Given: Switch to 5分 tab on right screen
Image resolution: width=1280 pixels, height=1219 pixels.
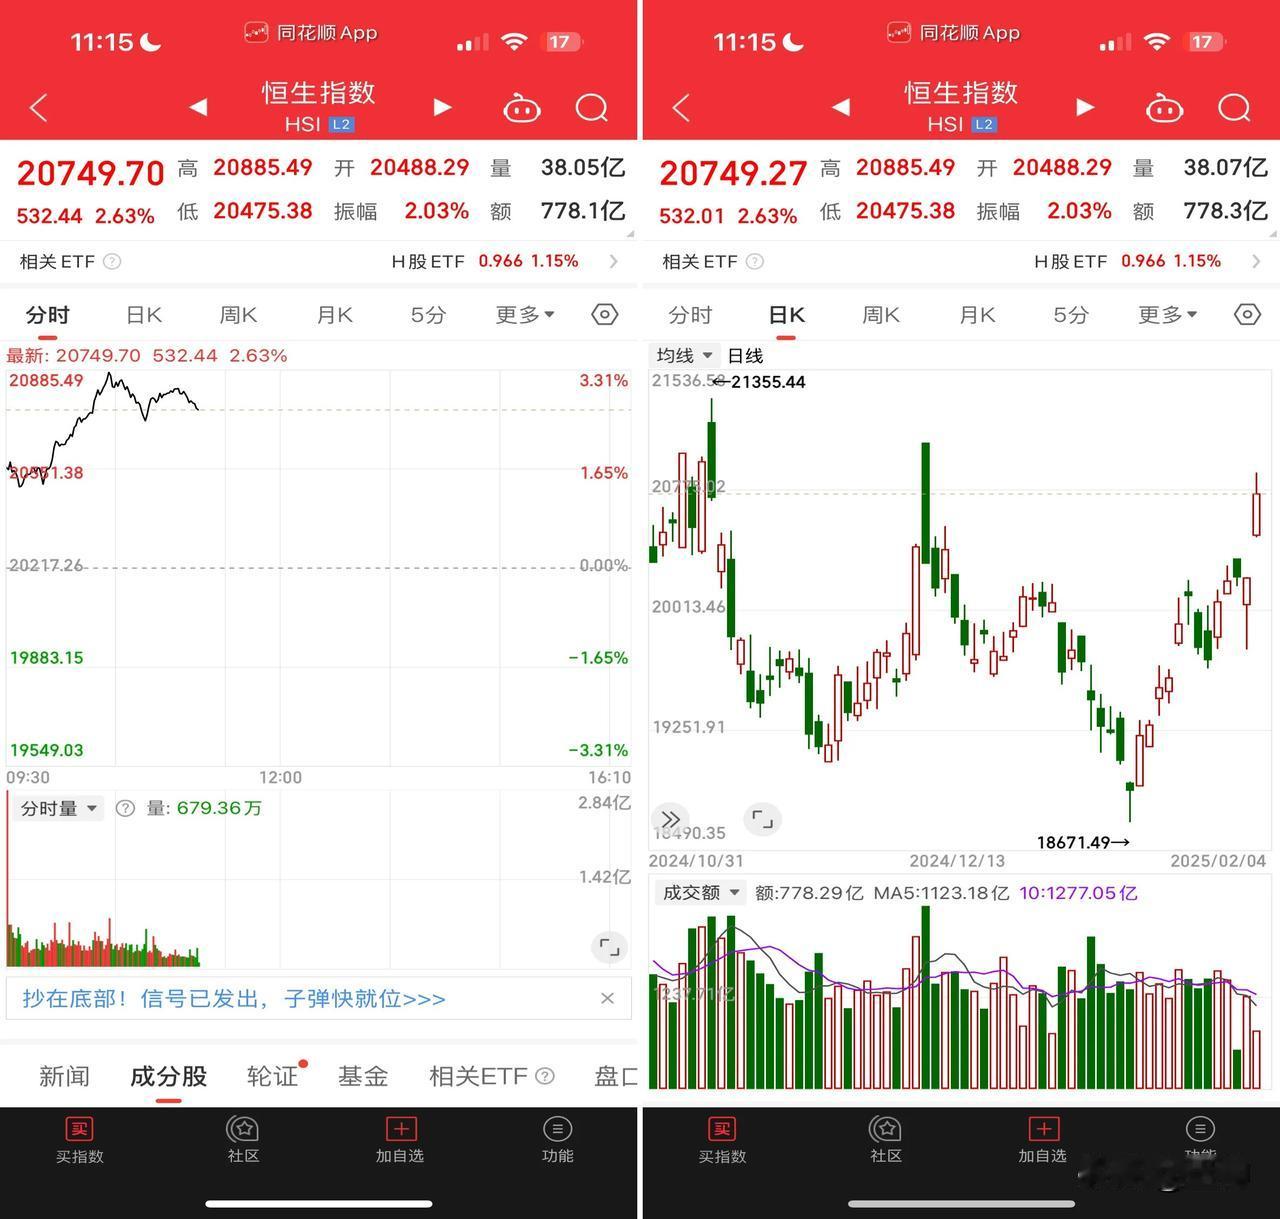Looking at the screenshot, I should (x=1071, y=315).
